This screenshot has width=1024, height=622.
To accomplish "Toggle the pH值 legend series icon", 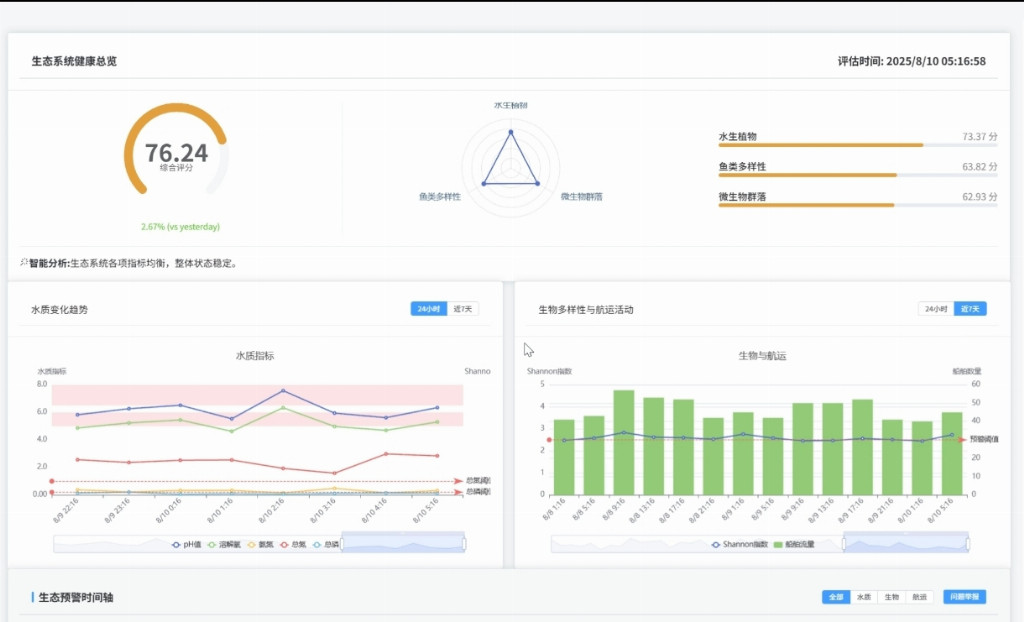I will [x=176, y=545].
